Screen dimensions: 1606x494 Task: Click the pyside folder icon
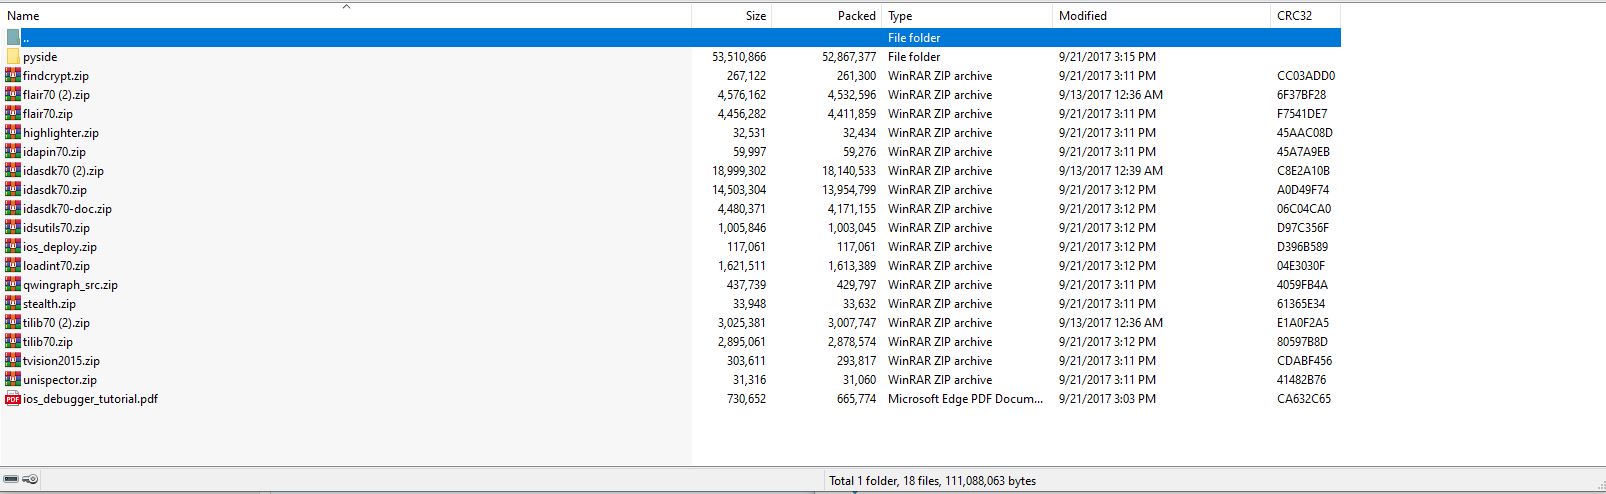(13, 56)
